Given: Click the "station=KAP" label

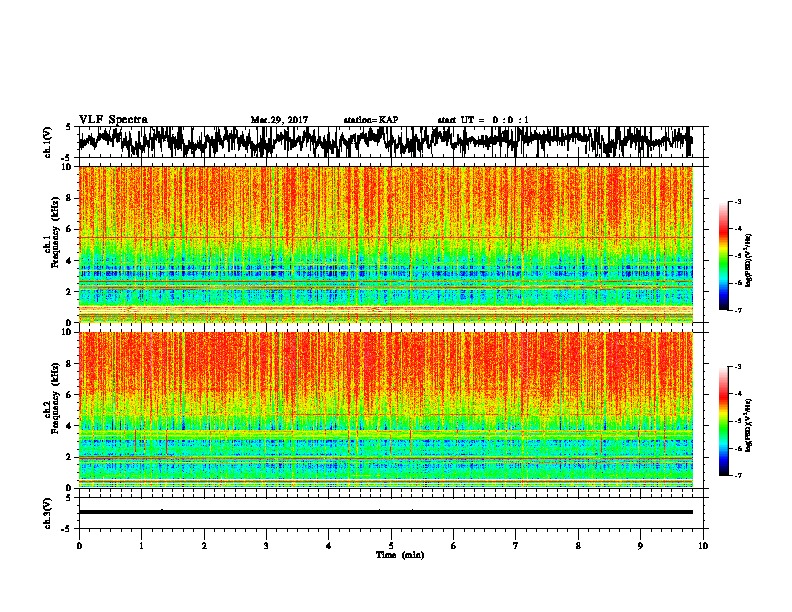Looking at the screenshot, I should point(371,120).
